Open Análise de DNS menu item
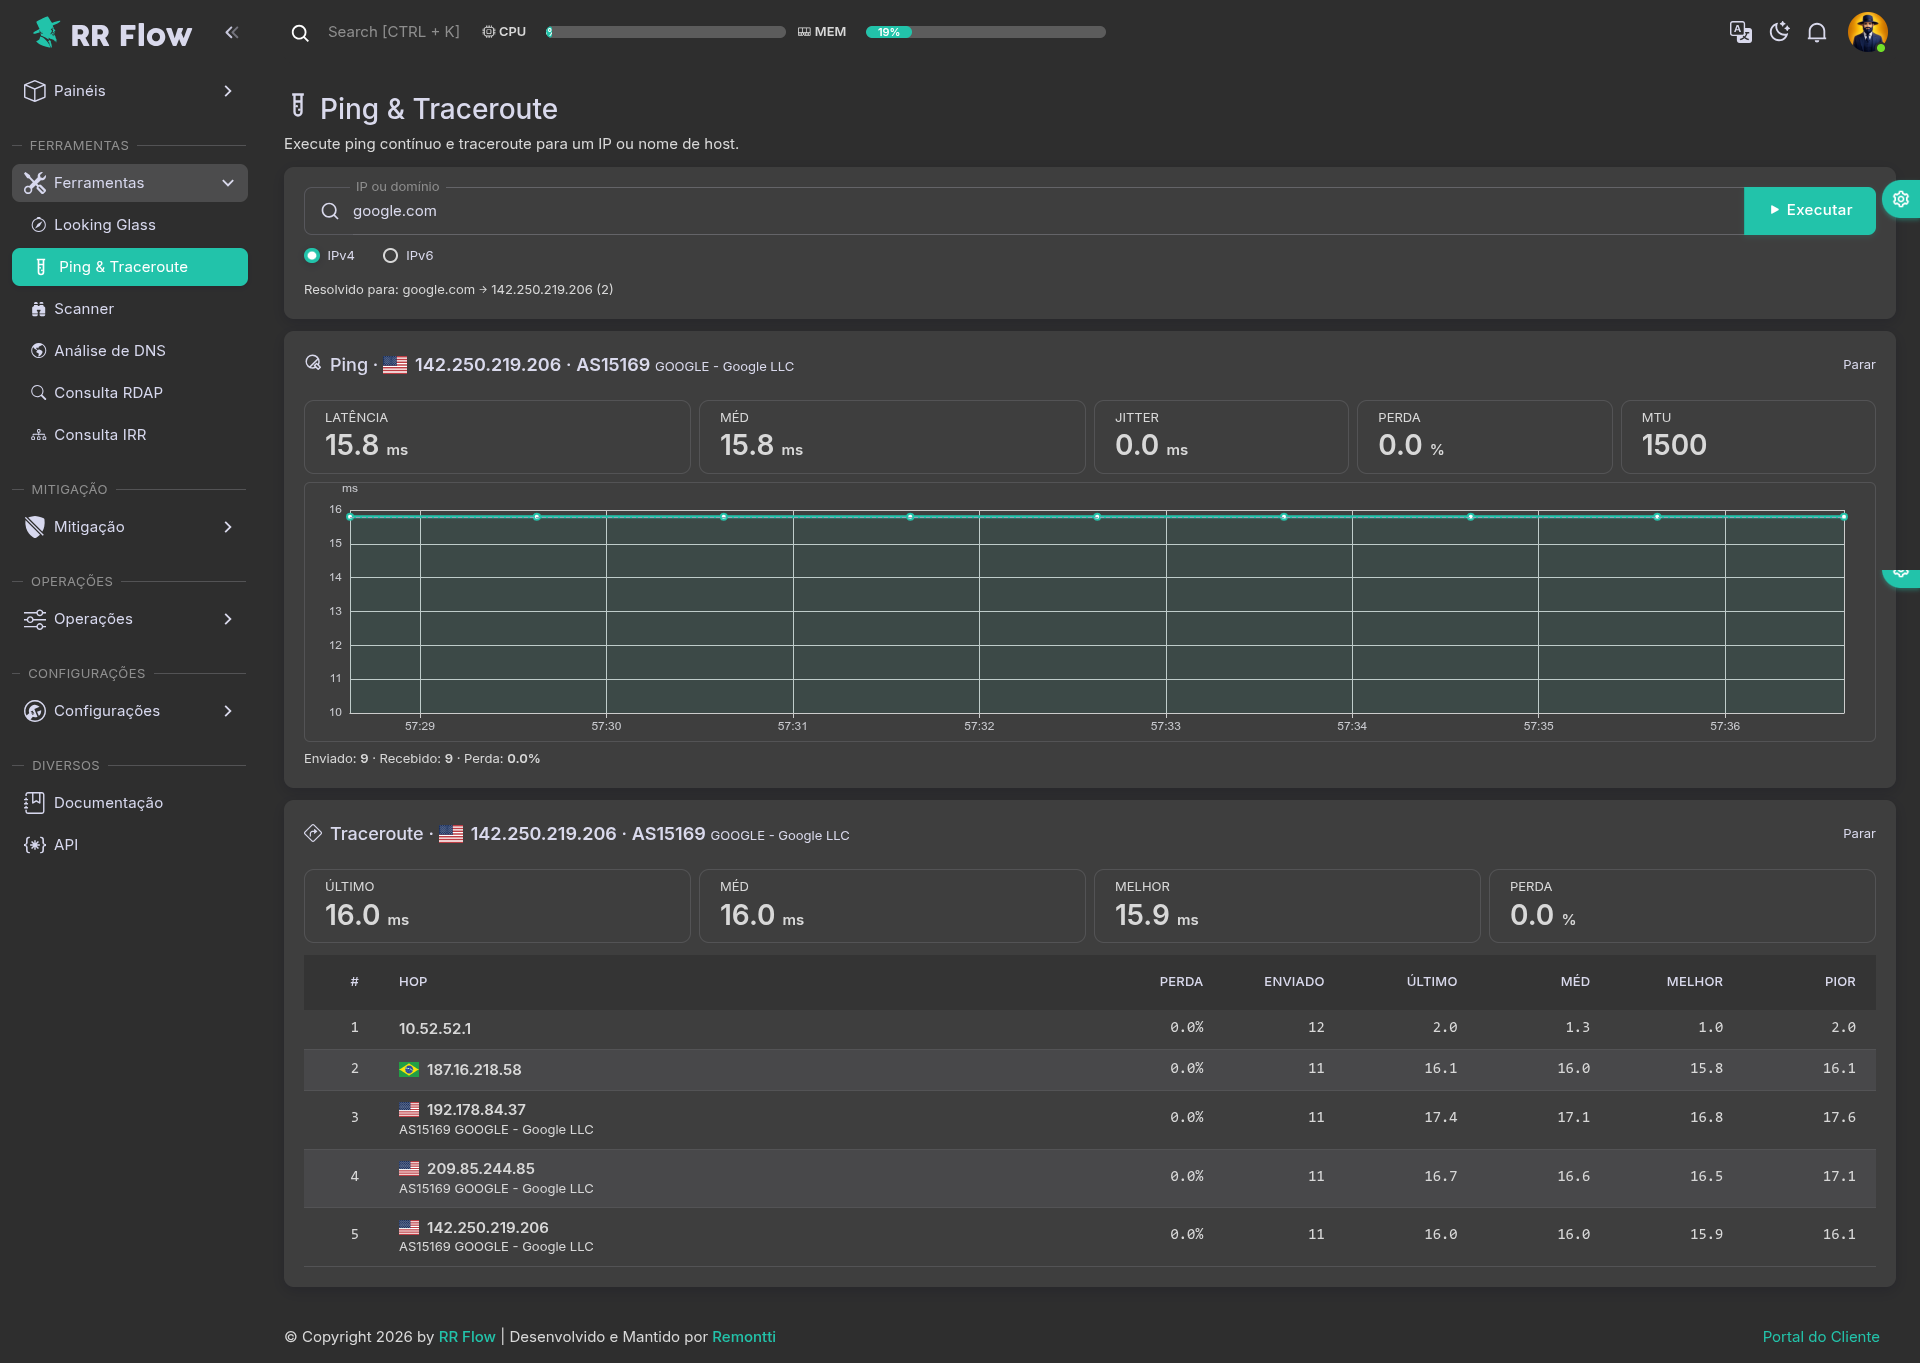The height and width of the screenshot is (1363, 1920). 110,351
